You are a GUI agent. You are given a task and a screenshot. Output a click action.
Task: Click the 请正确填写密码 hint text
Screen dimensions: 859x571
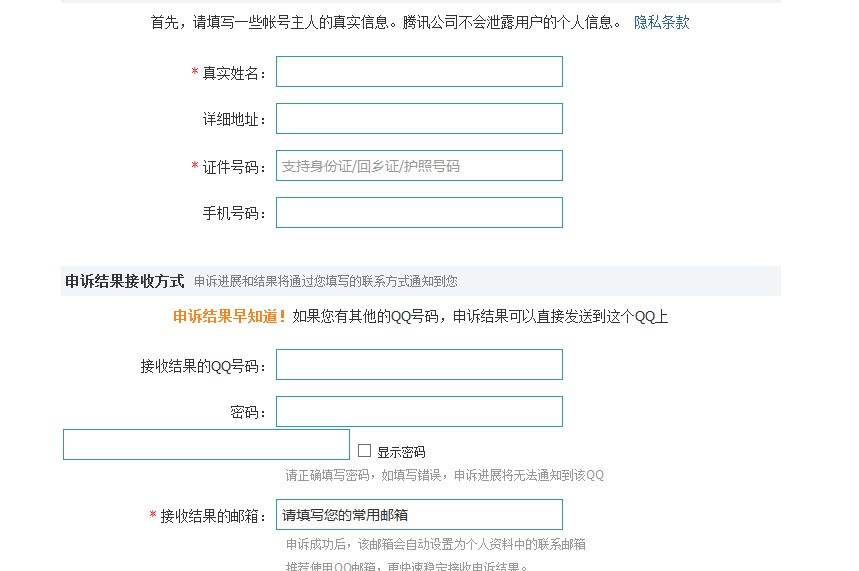[444, 476]
